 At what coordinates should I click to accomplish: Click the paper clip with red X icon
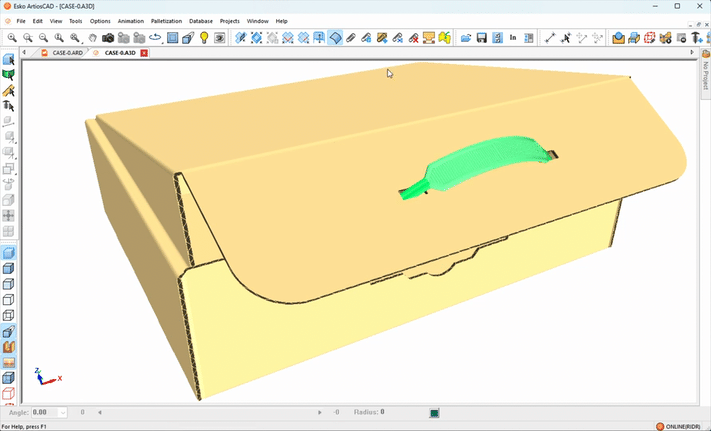click(x=413, y=38)
